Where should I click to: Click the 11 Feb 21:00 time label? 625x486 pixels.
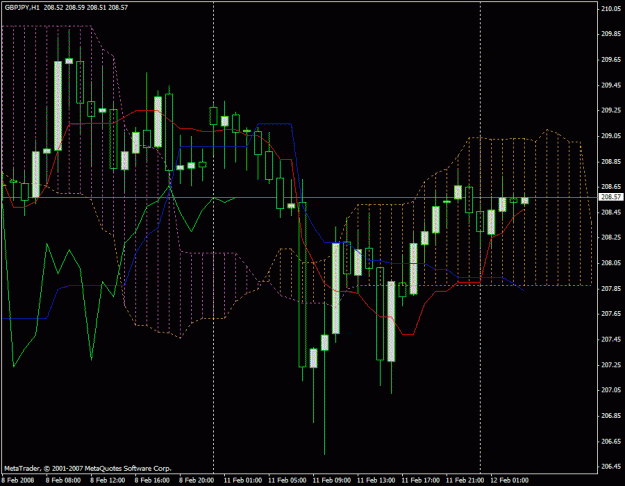465,480
